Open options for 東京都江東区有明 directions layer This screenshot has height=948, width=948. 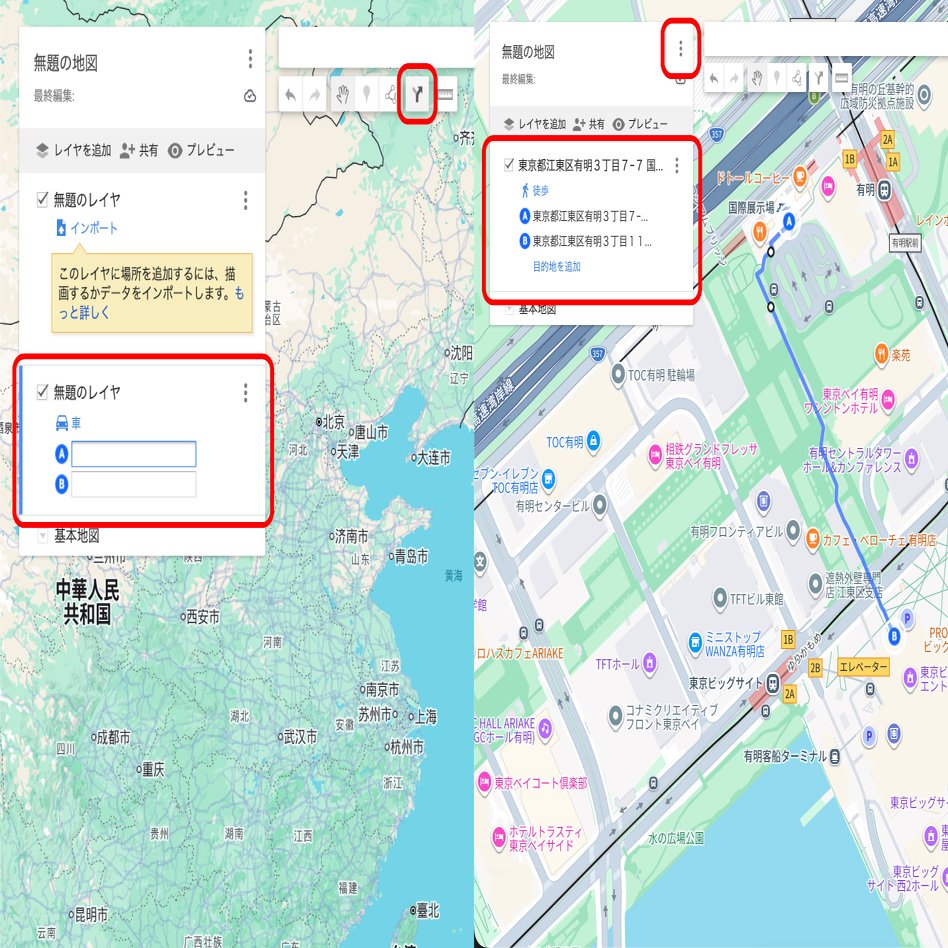pos(677,165)
